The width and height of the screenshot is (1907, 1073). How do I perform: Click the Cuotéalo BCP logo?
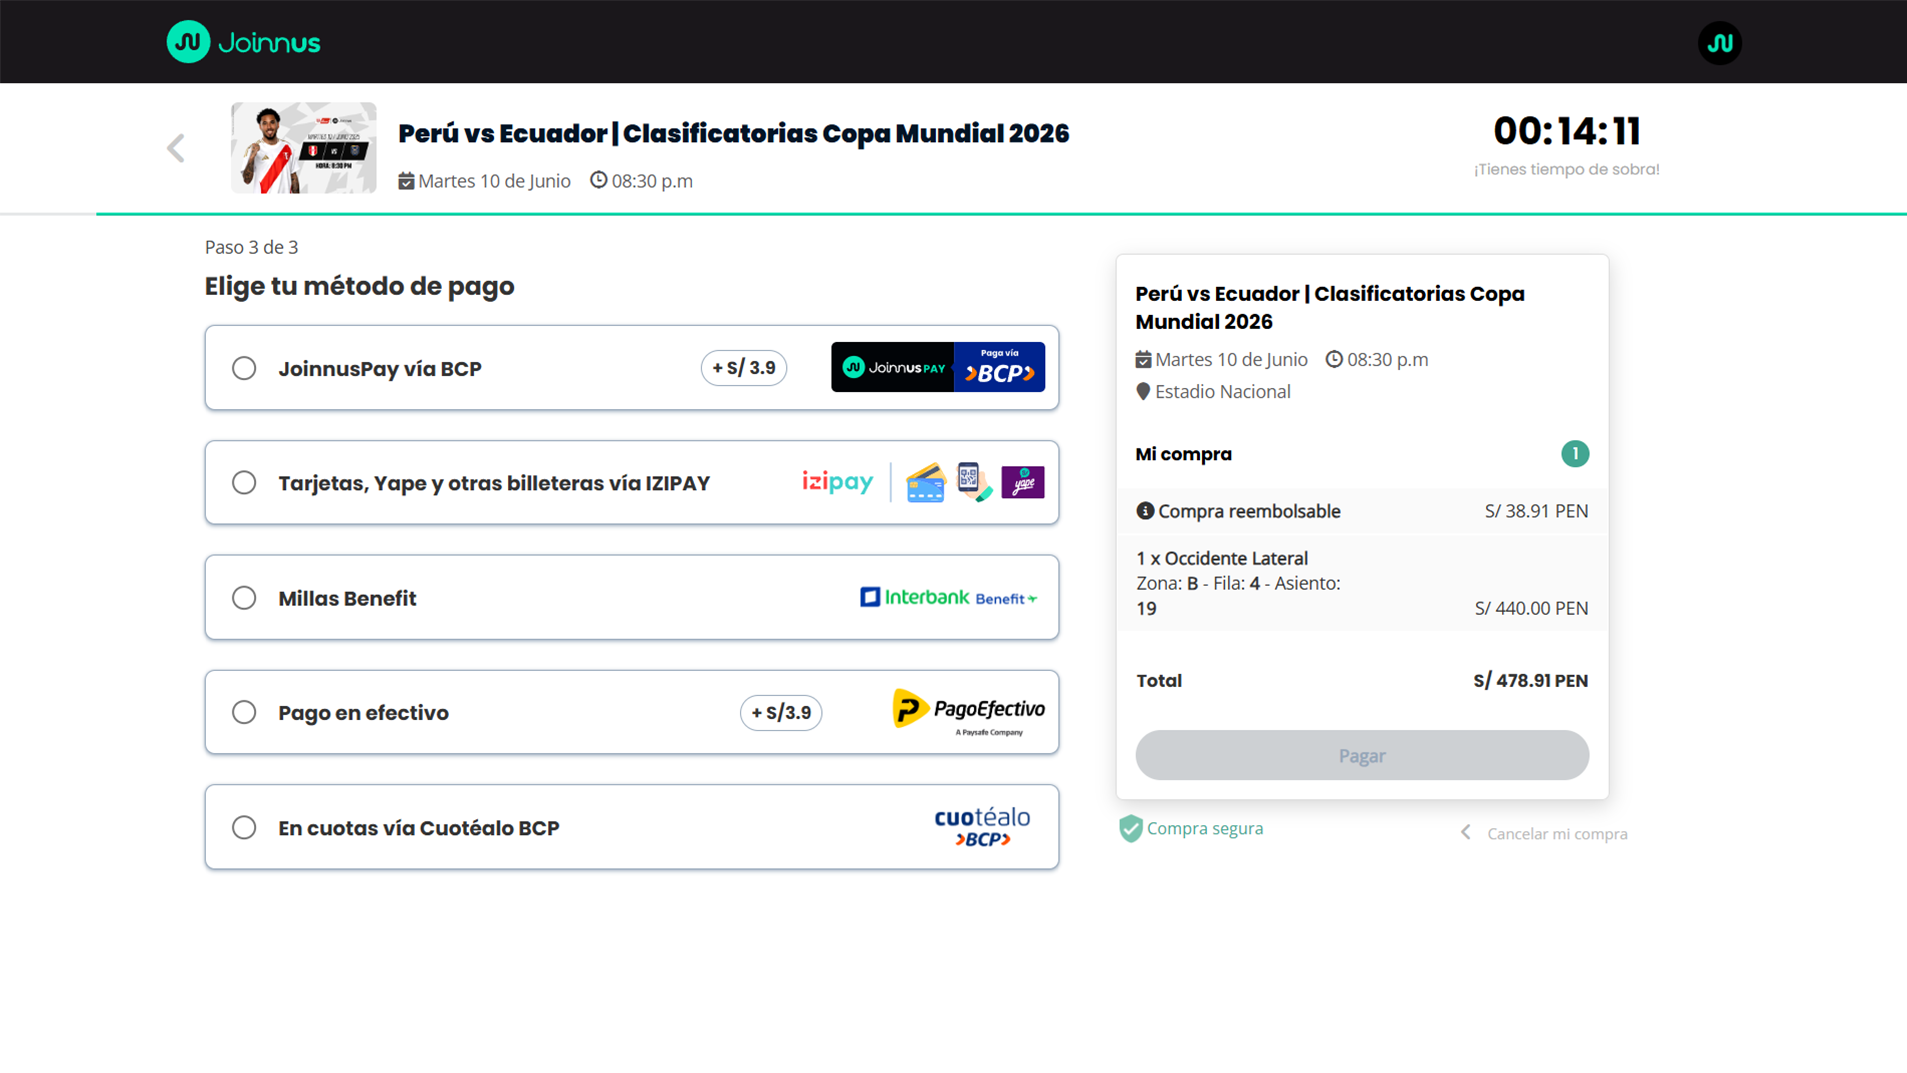[x=981, y=827]
